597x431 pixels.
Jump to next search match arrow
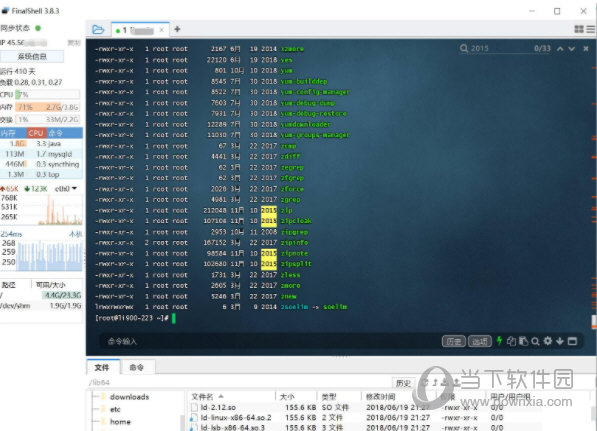coord(571,49)
